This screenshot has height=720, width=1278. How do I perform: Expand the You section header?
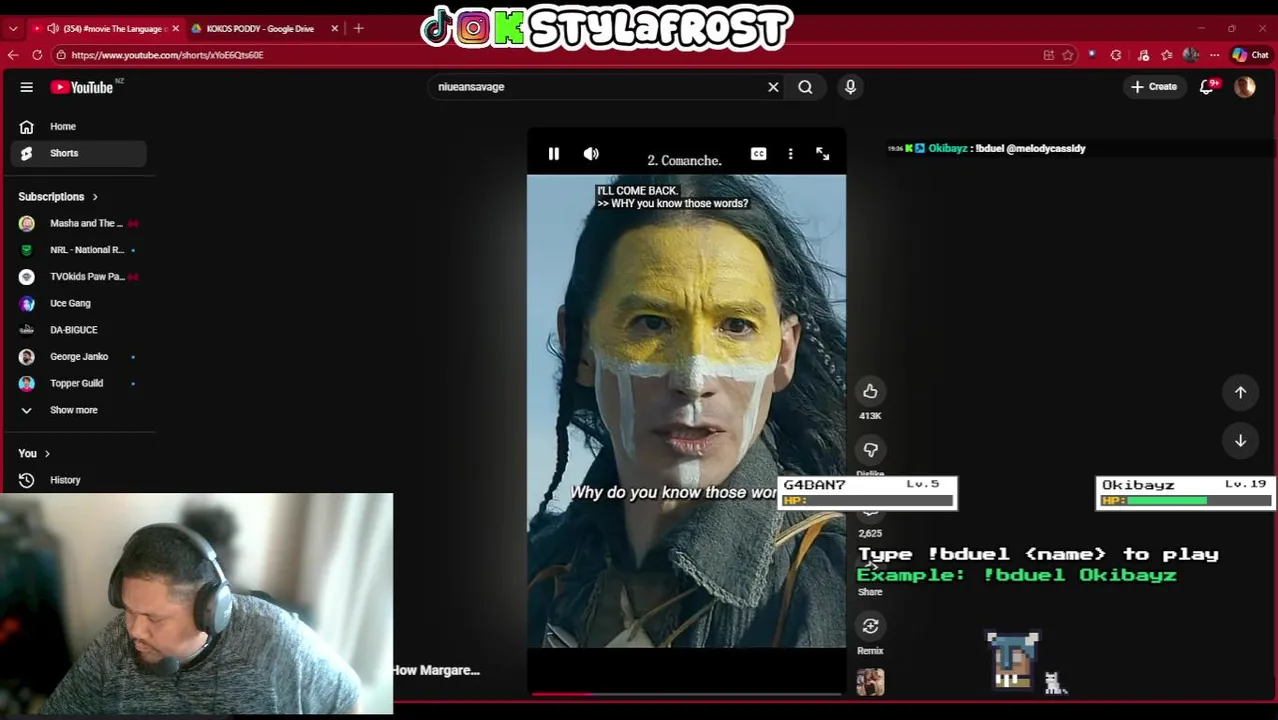point(34,454)
